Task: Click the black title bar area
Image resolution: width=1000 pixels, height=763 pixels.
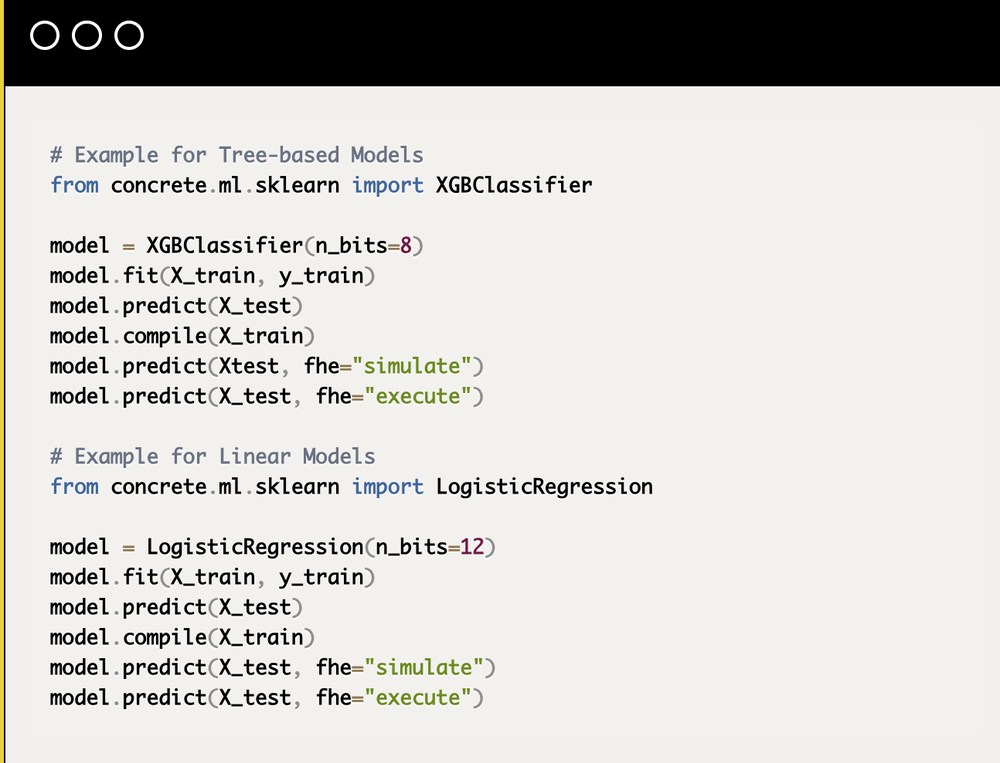Action: point(560,40)
